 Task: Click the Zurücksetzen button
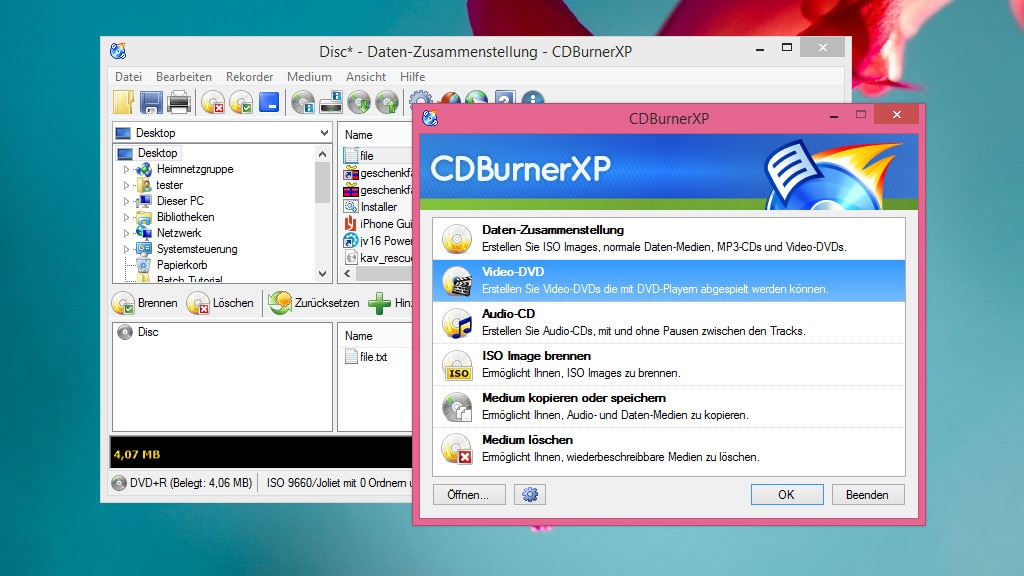314,303
